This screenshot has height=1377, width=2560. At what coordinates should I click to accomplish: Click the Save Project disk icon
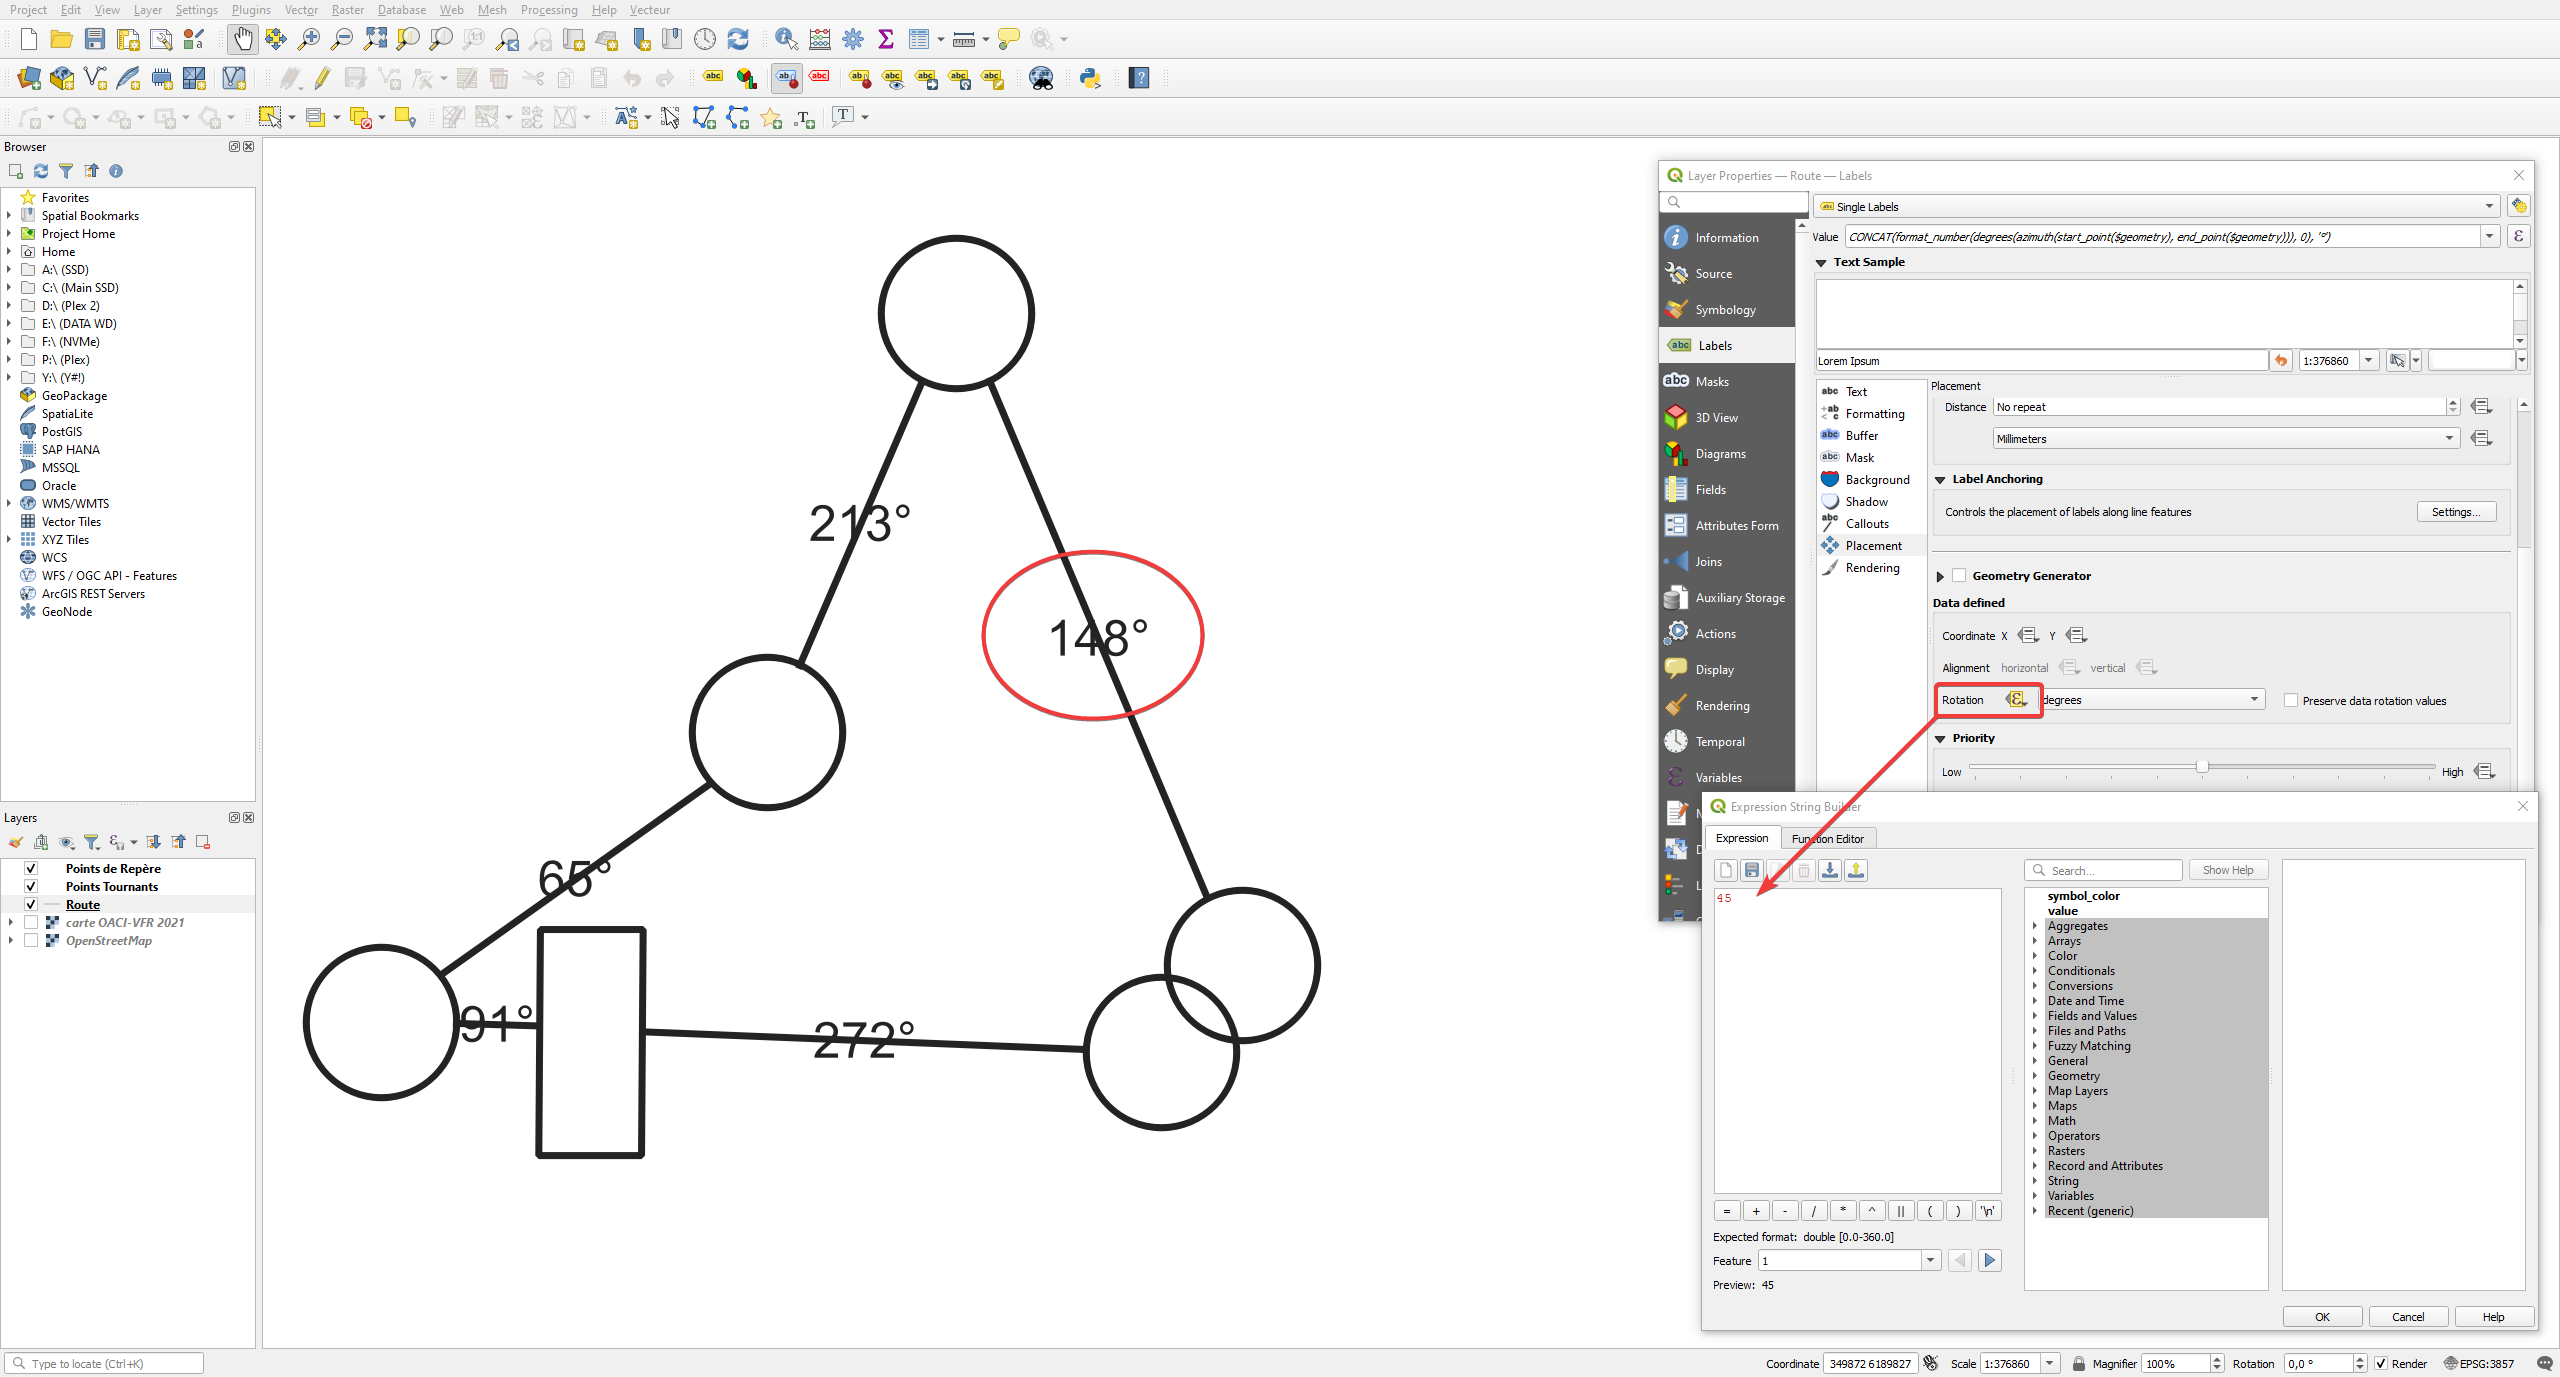coord(95,39)
